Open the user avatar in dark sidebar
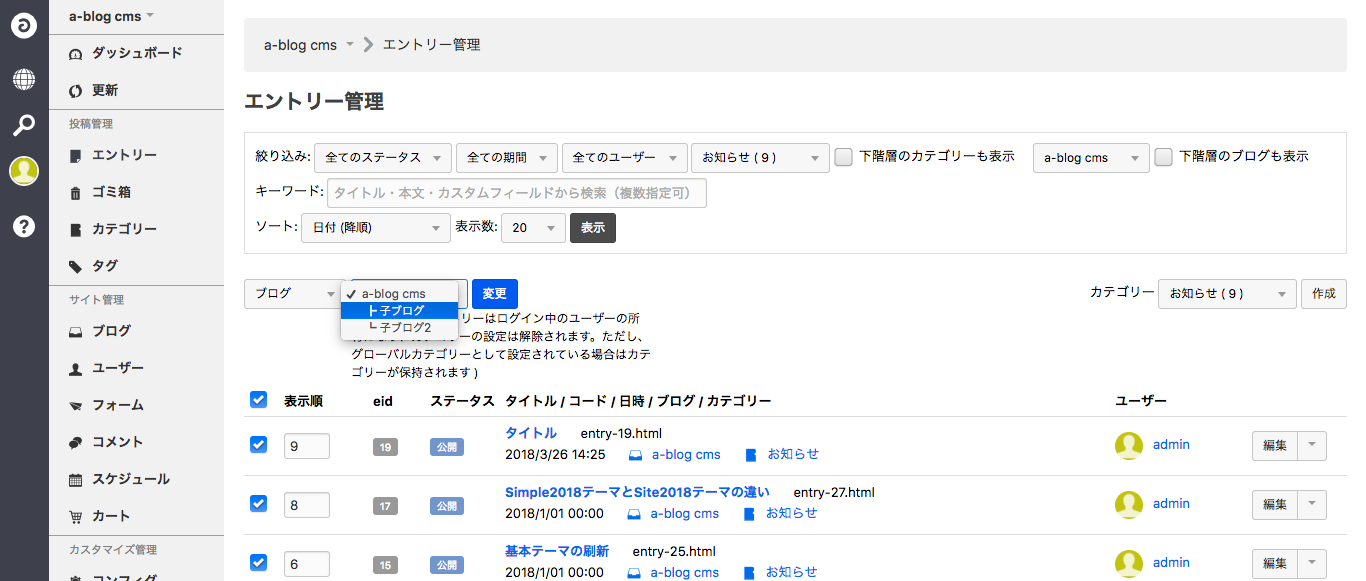 pyautogui.click(x=24, y=171)
